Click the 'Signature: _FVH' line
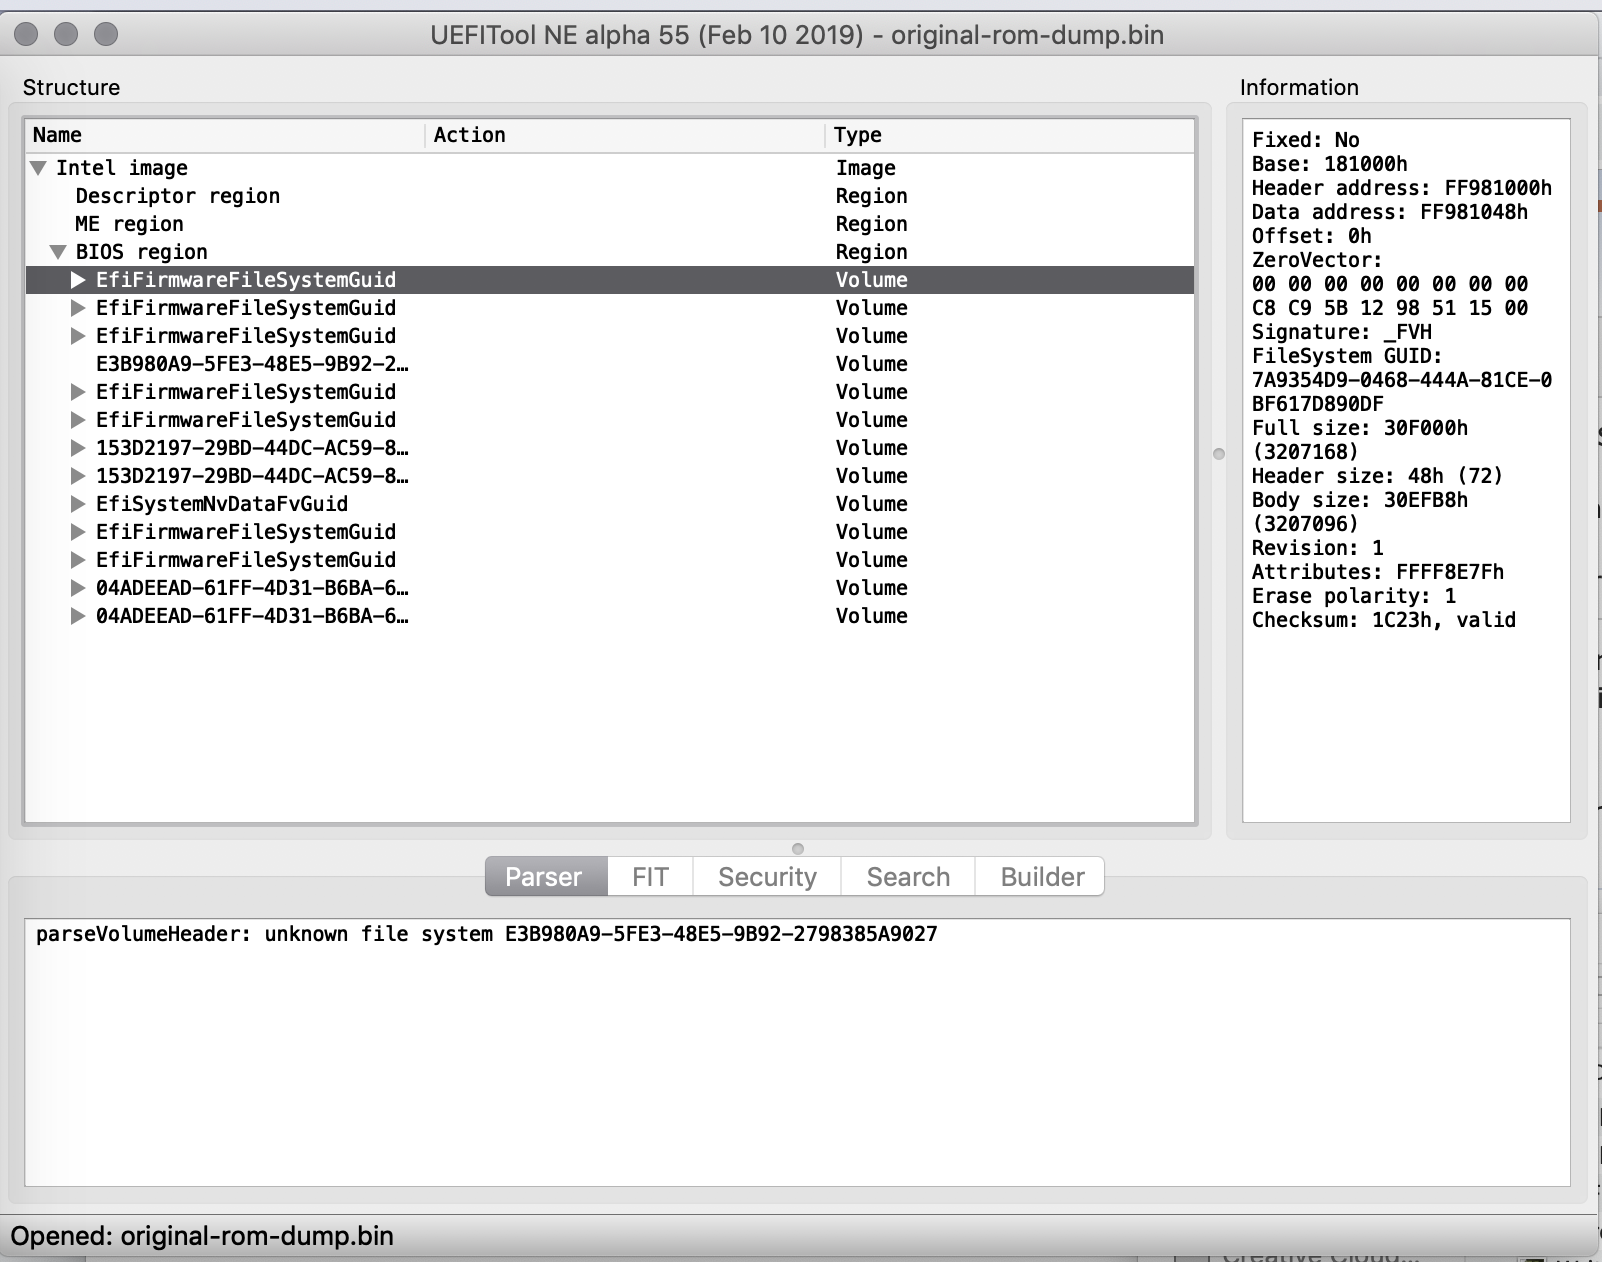1602x1262 pixels. [1342, 332]
